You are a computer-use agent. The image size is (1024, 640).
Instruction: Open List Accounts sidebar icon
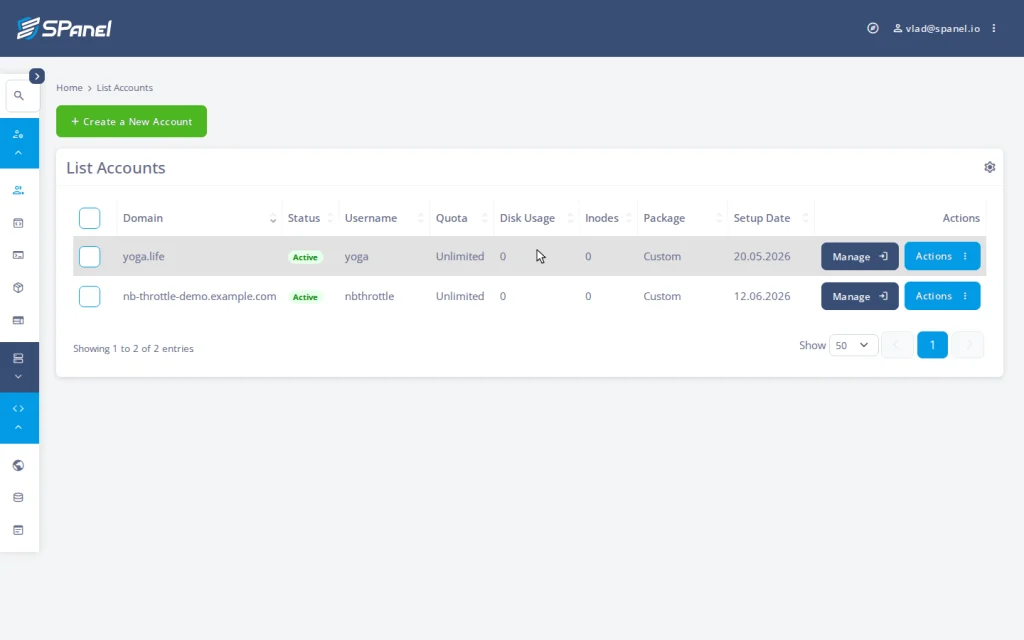pos(18,190)
